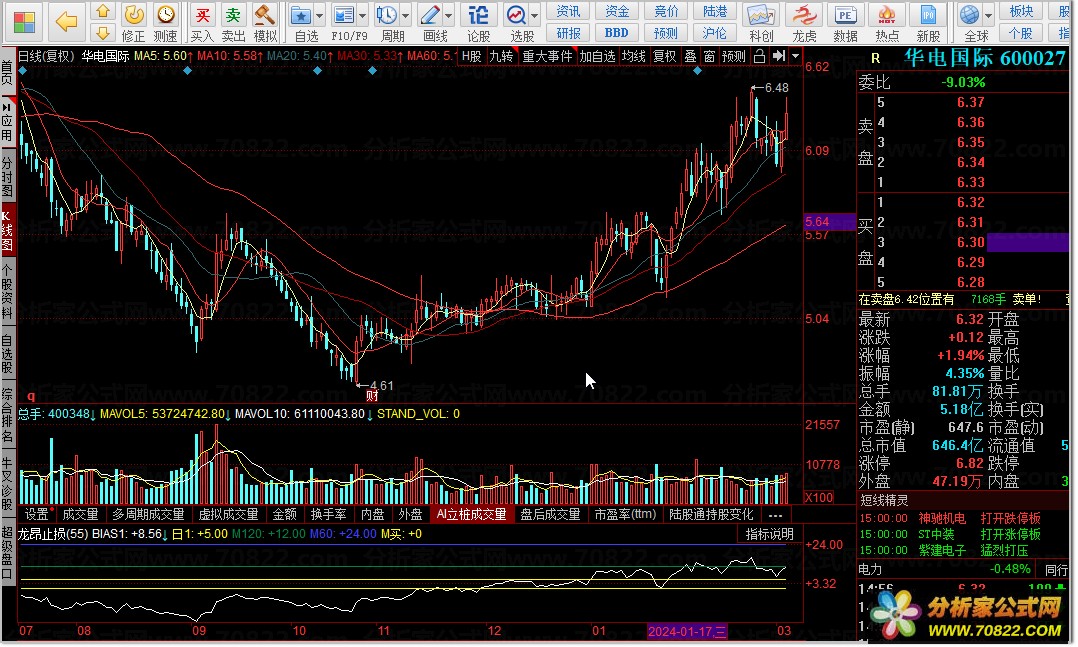
Task: Launch 模拟 simulated trading gavel icon
Action: pyautogui.click(x=265, y=22)
